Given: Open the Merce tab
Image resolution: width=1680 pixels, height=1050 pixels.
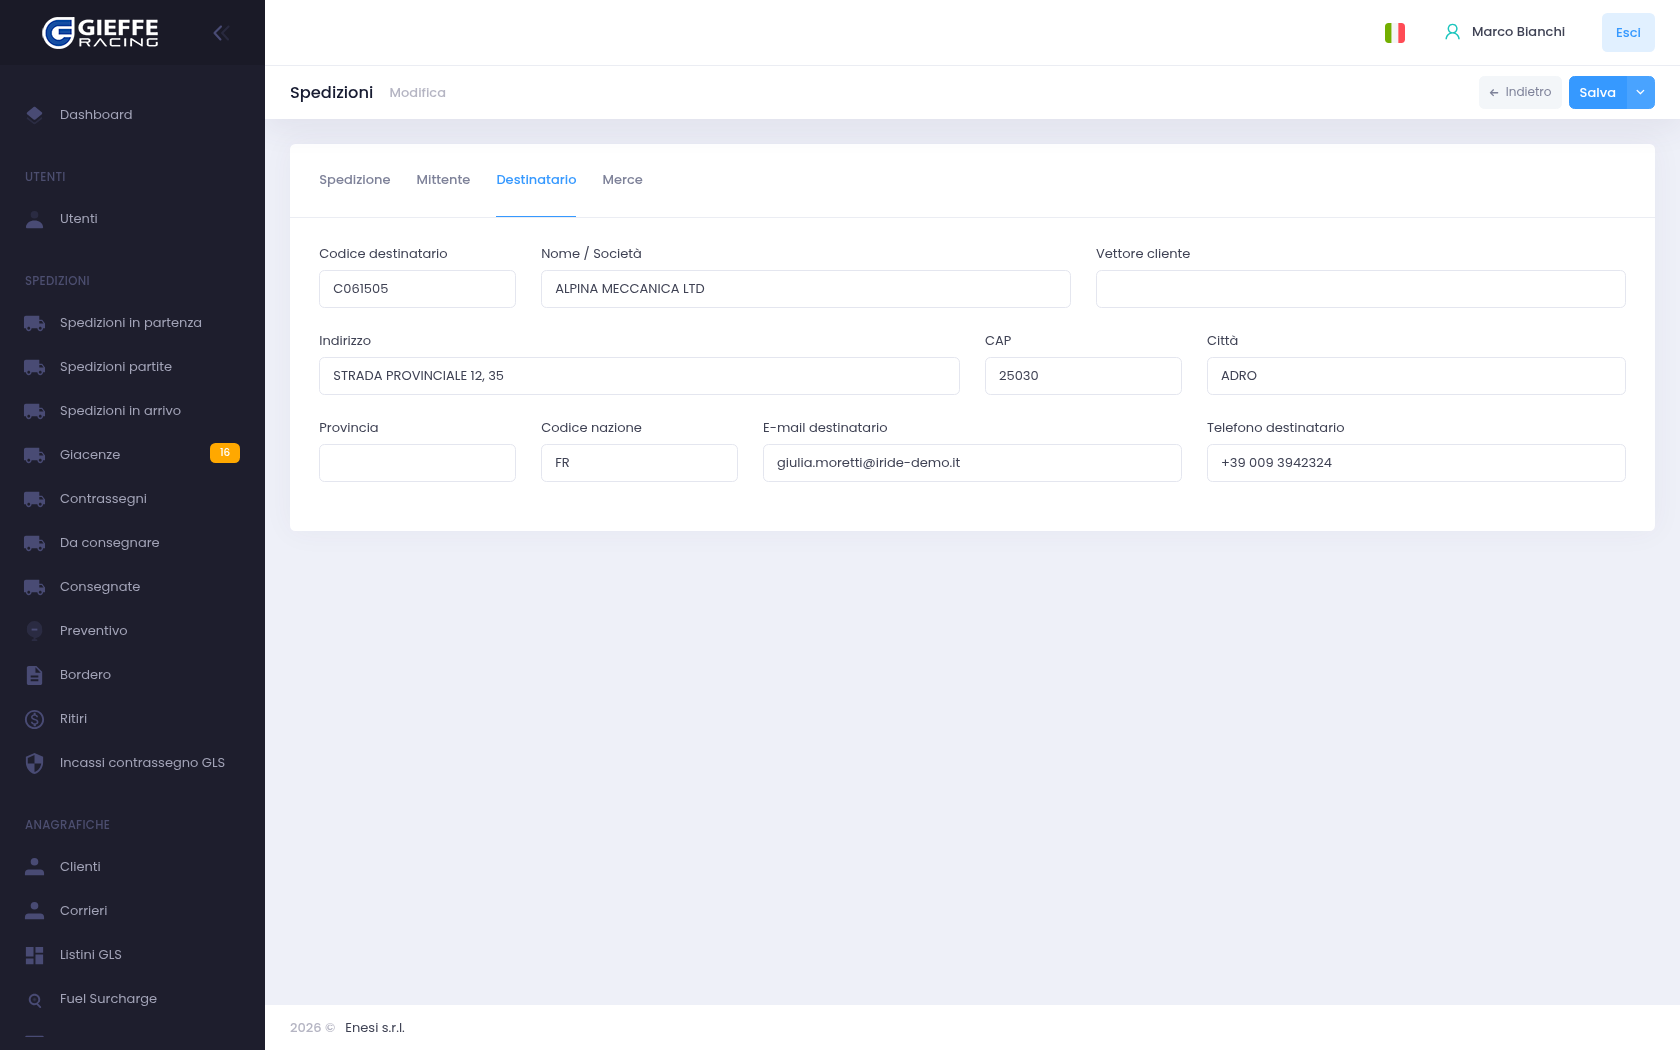Looking at the screenshot, I should click(622, 180).
